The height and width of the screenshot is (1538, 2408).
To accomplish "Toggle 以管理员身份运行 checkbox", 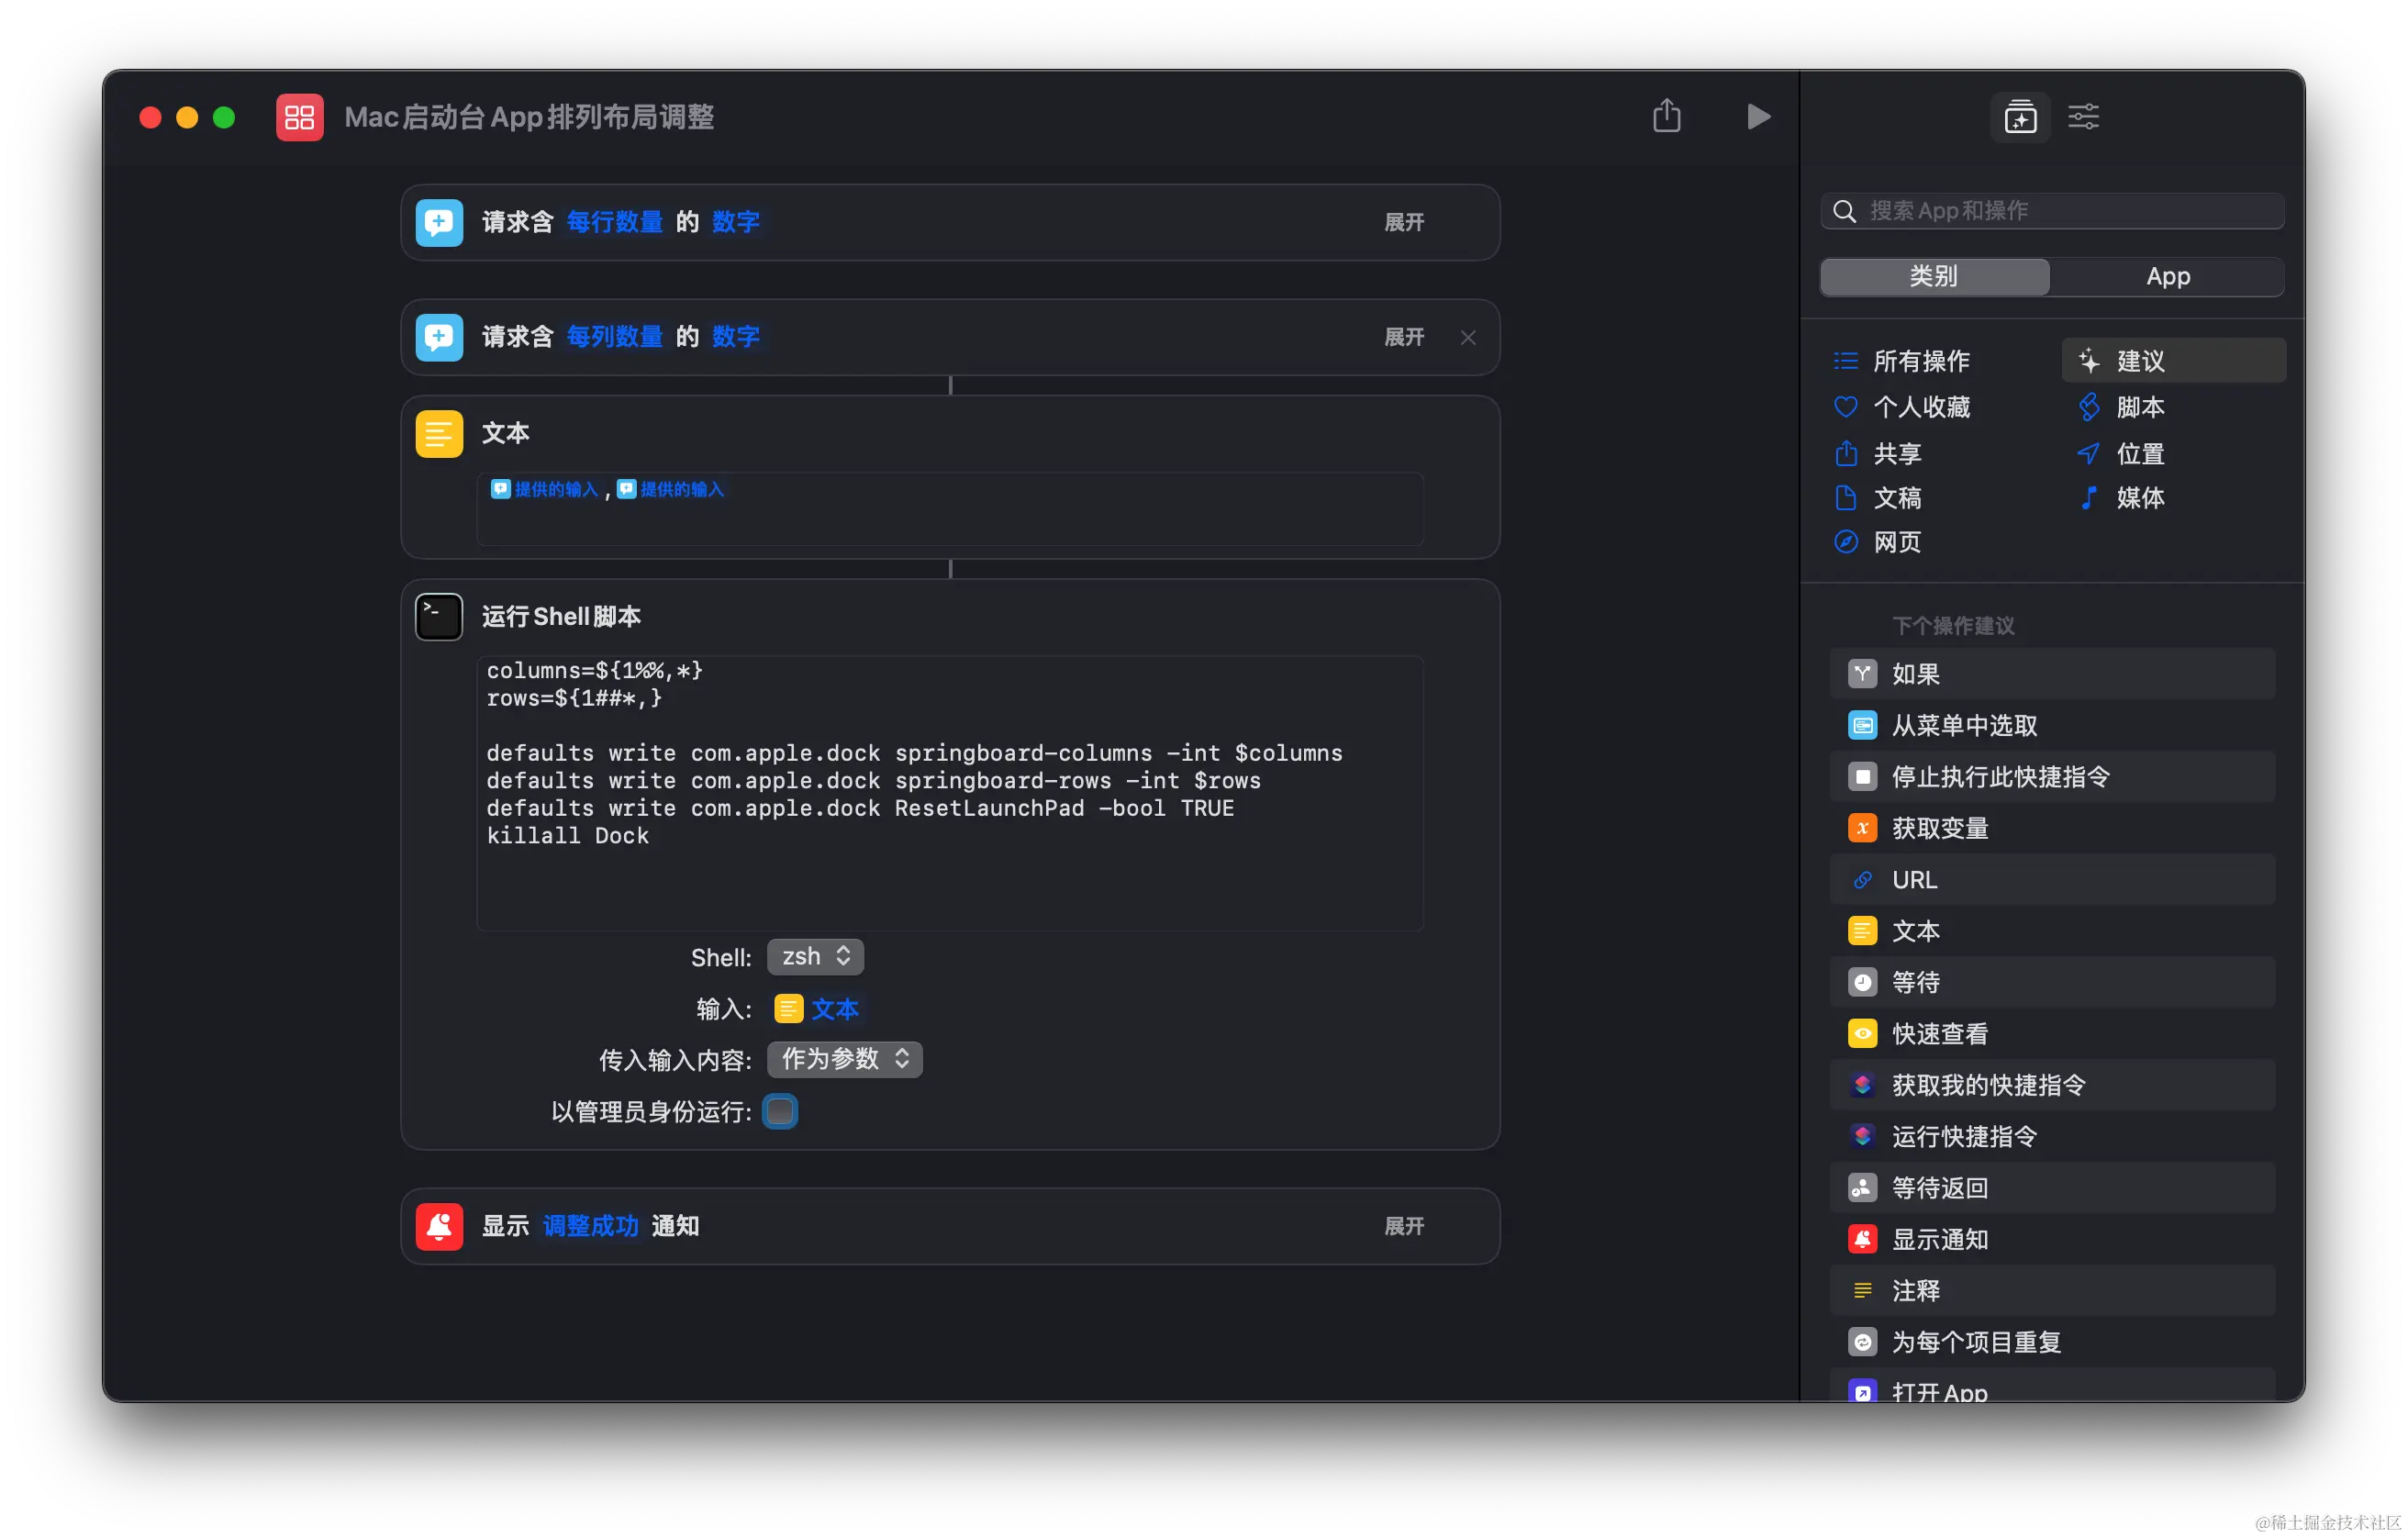I will [x=779, y=1111].
